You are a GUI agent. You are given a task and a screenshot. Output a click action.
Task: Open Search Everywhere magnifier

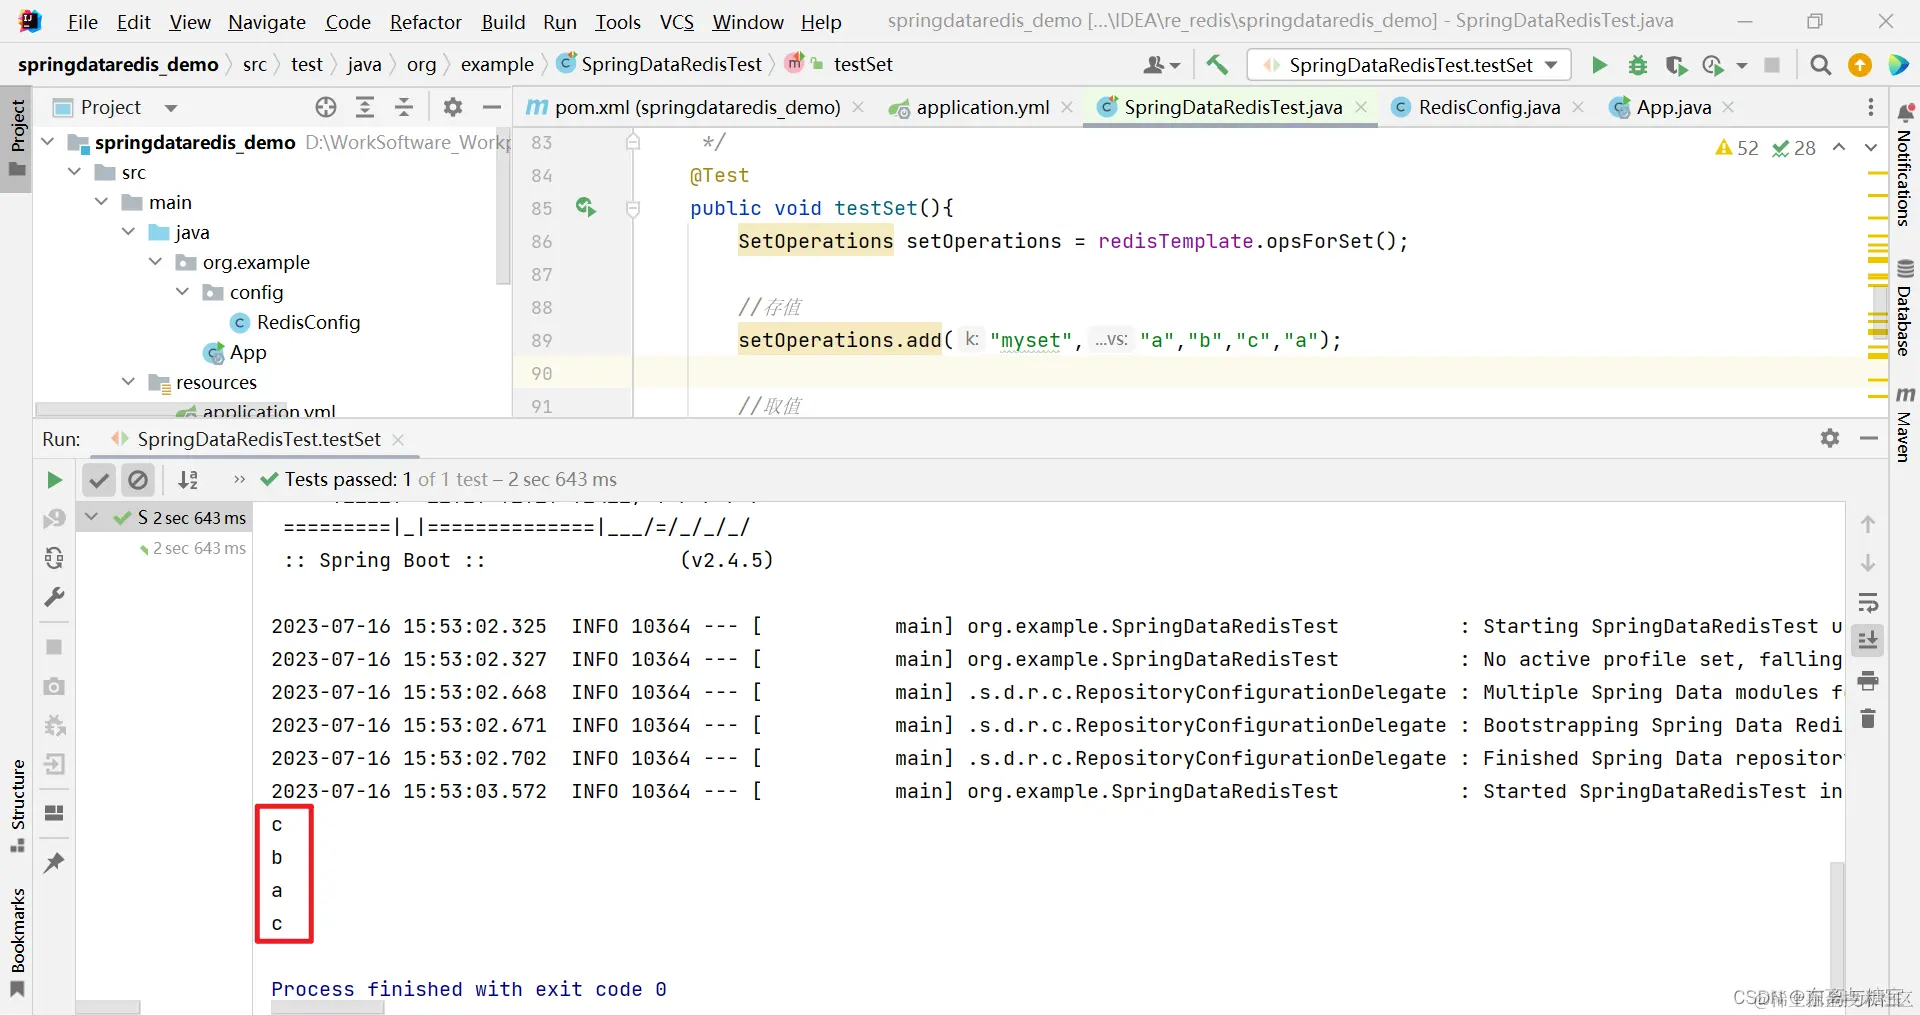tap(1821, 65)
